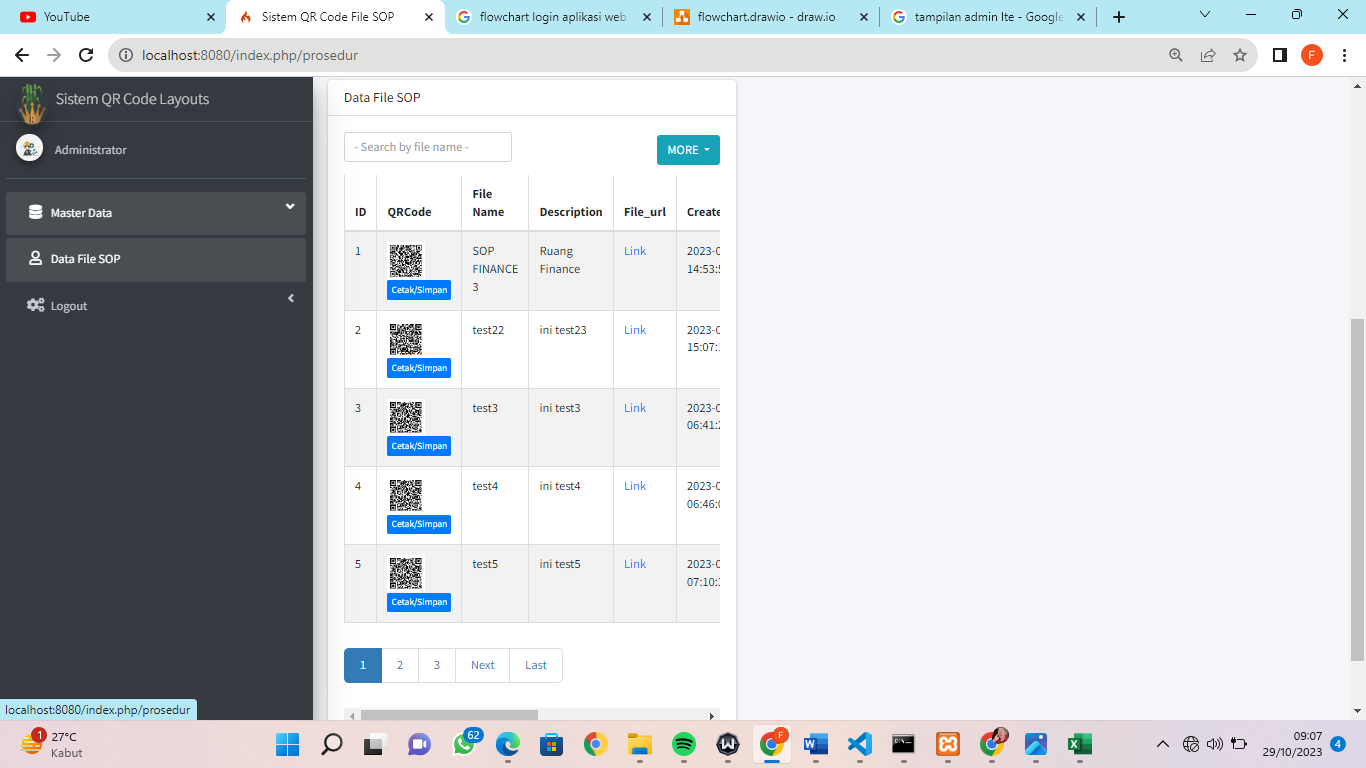1366x768 pixels.
Task: Open File_url Link for test5 row
Action: 635,564
